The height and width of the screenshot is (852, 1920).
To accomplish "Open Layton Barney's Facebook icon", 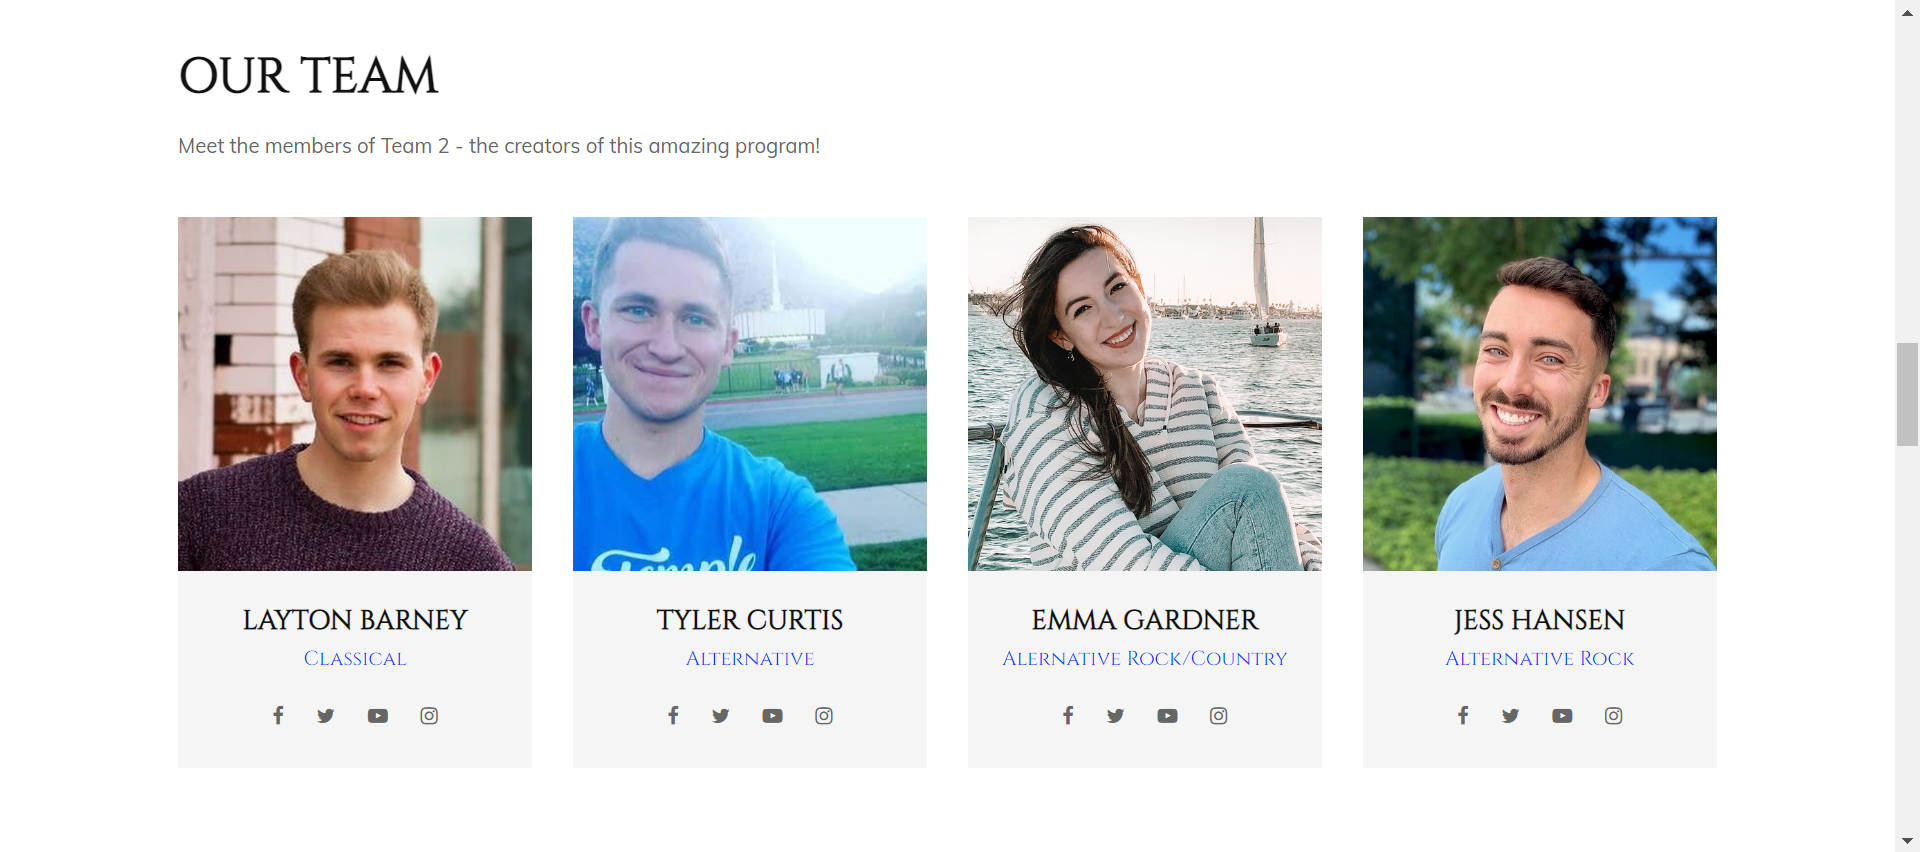I will (x=278, y=715).
